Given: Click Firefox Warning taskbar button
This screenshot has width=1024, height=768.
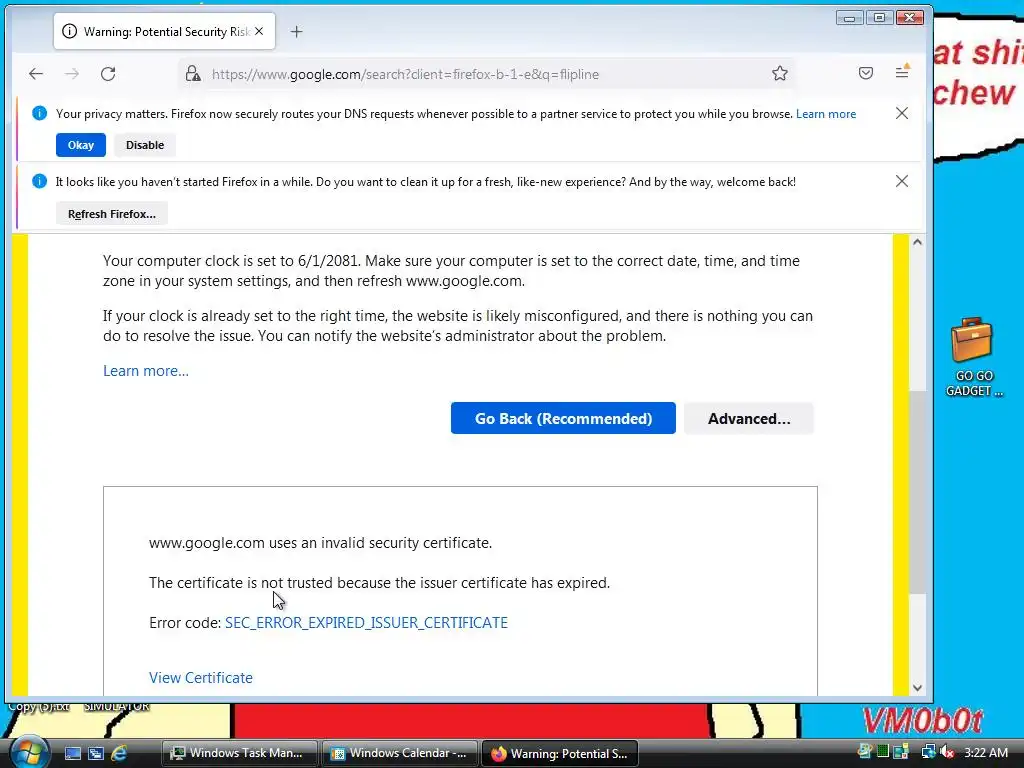Looking at the screenshot, I should (560, 754).
